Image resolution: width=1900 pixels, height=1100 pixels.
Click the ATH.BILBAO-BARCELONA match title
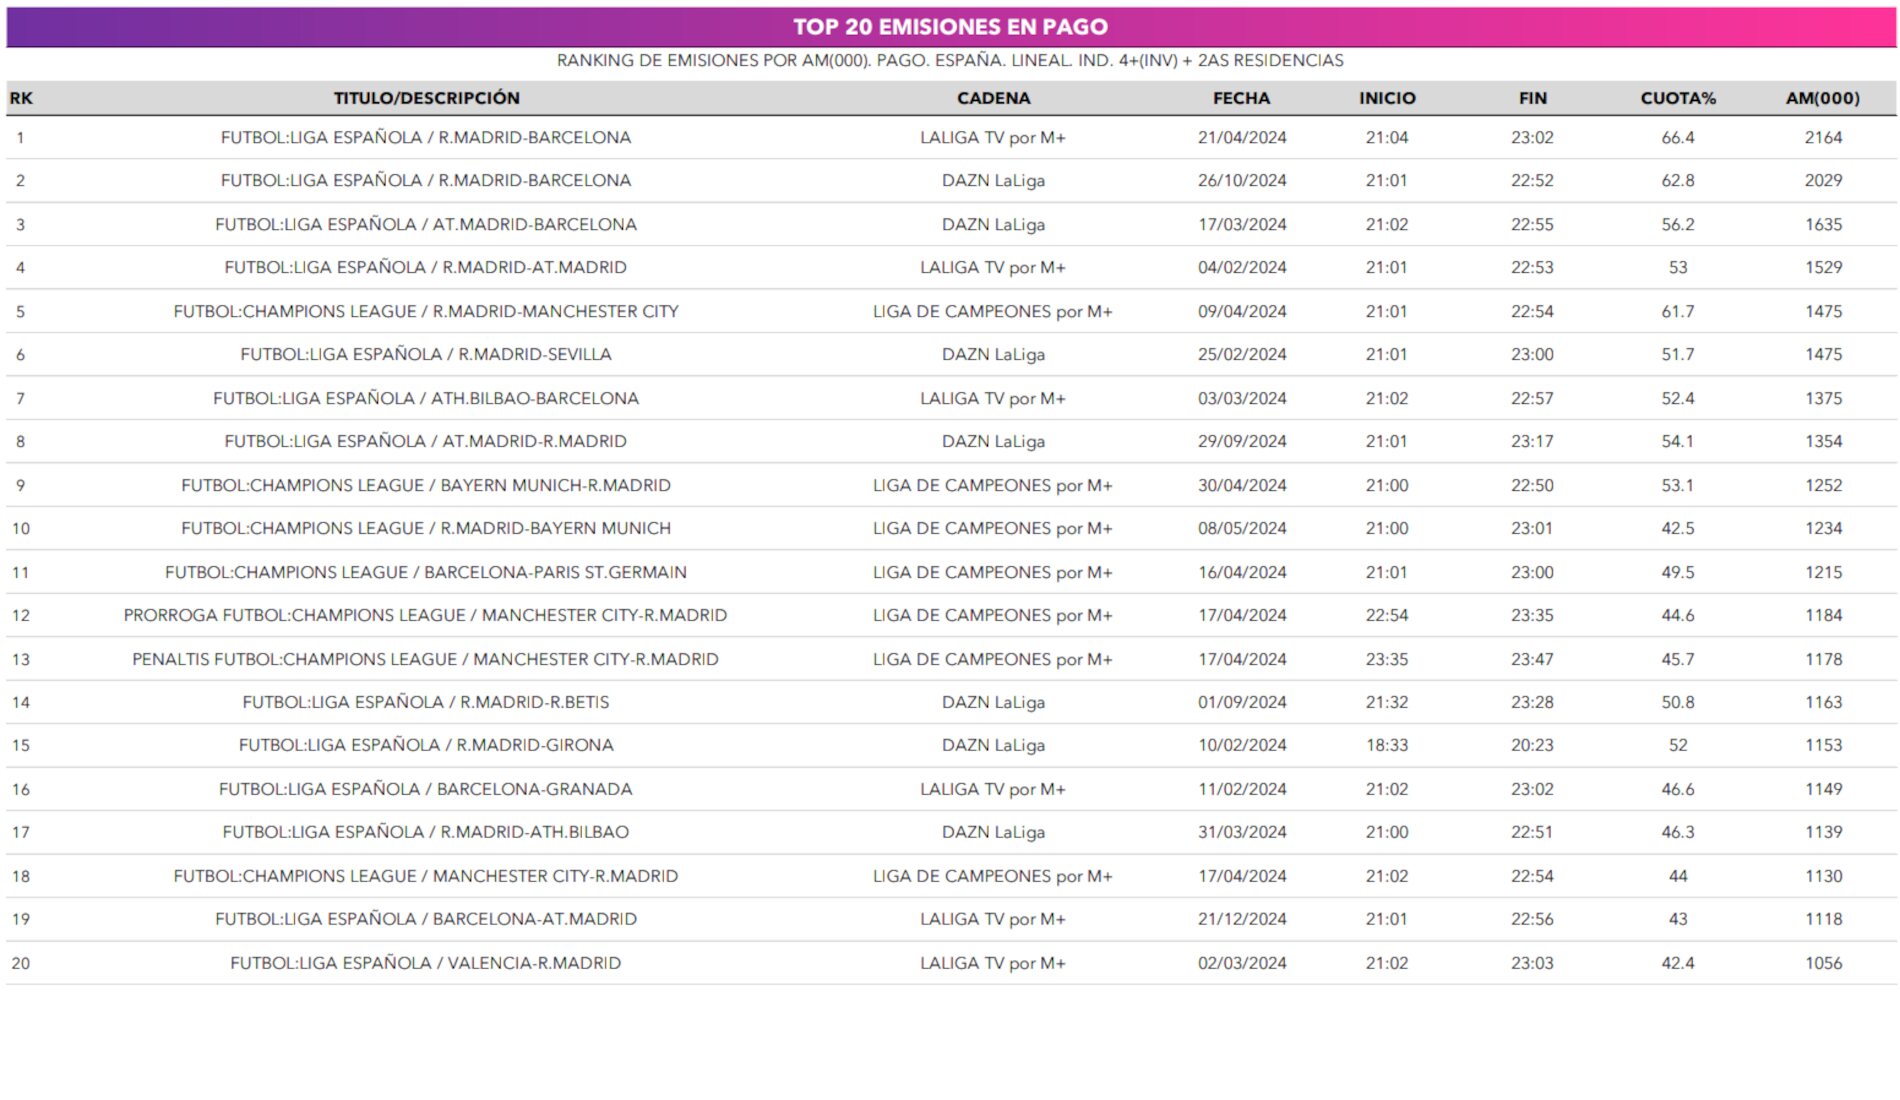click(x=426, y=399)
